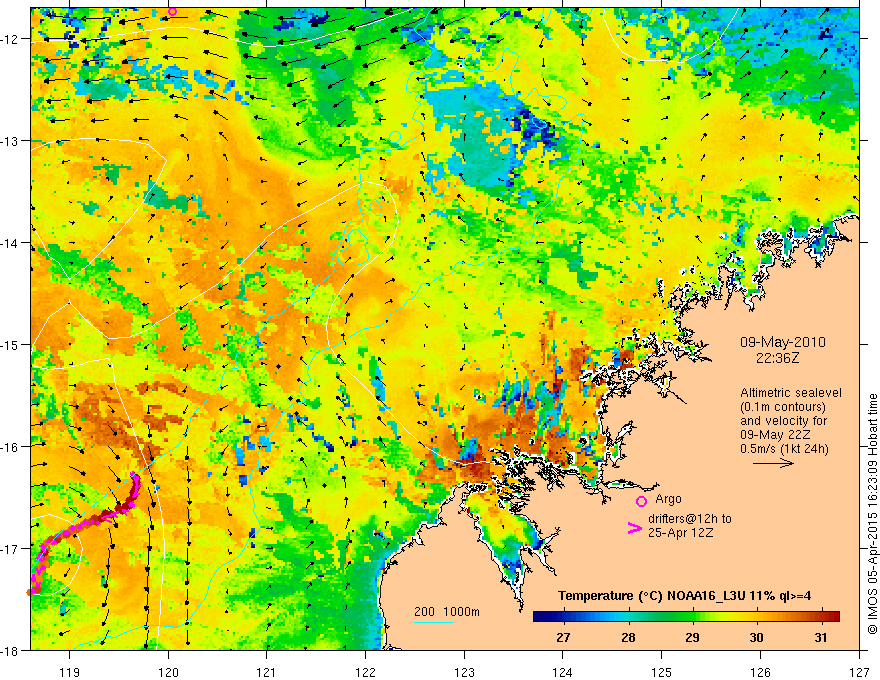This screenshot has height=680, width=880.
Task: Click the longitude axis label 121
Action: (267, 672)
